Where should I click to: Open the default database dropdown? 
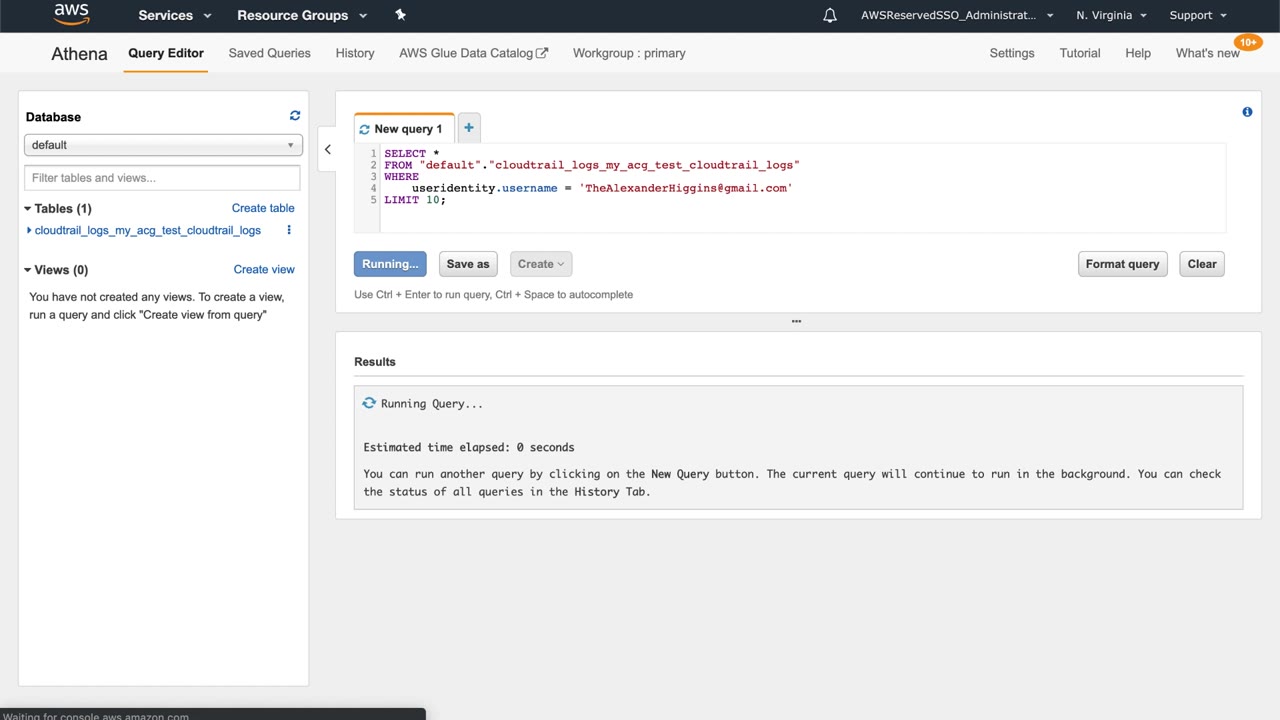coord(162,145)
